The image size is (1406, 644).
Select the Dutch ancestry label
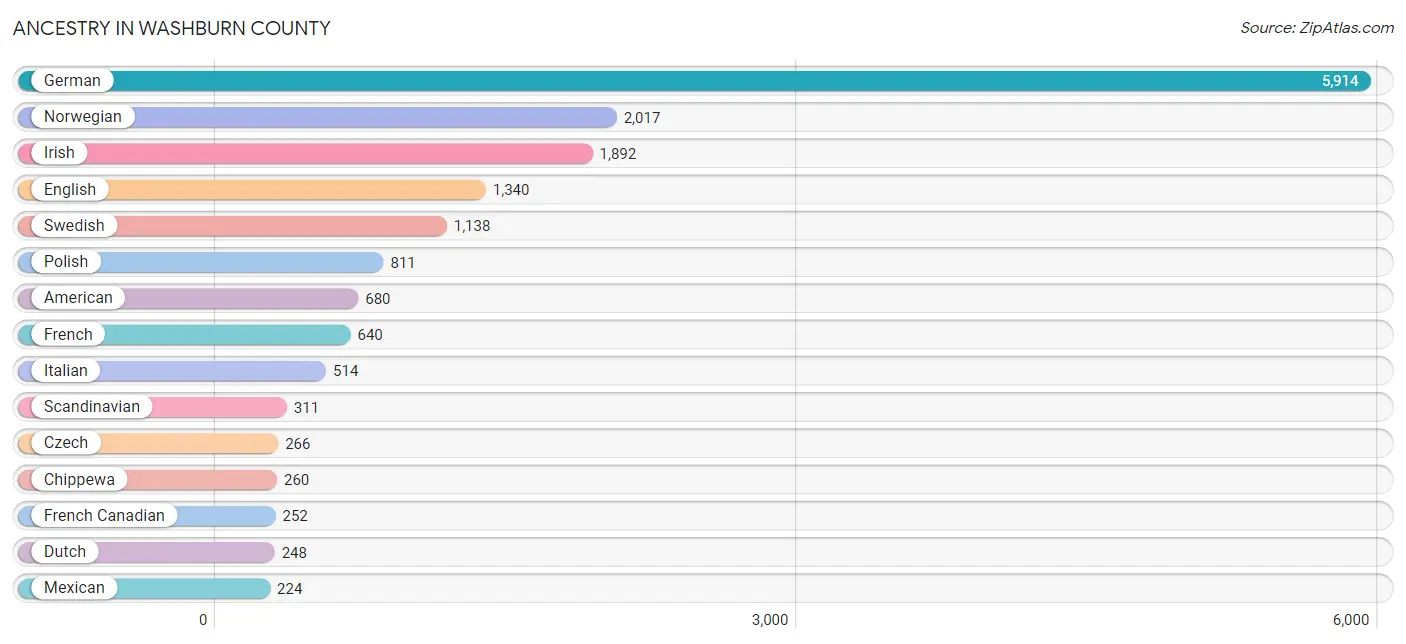tap(65, 551)
